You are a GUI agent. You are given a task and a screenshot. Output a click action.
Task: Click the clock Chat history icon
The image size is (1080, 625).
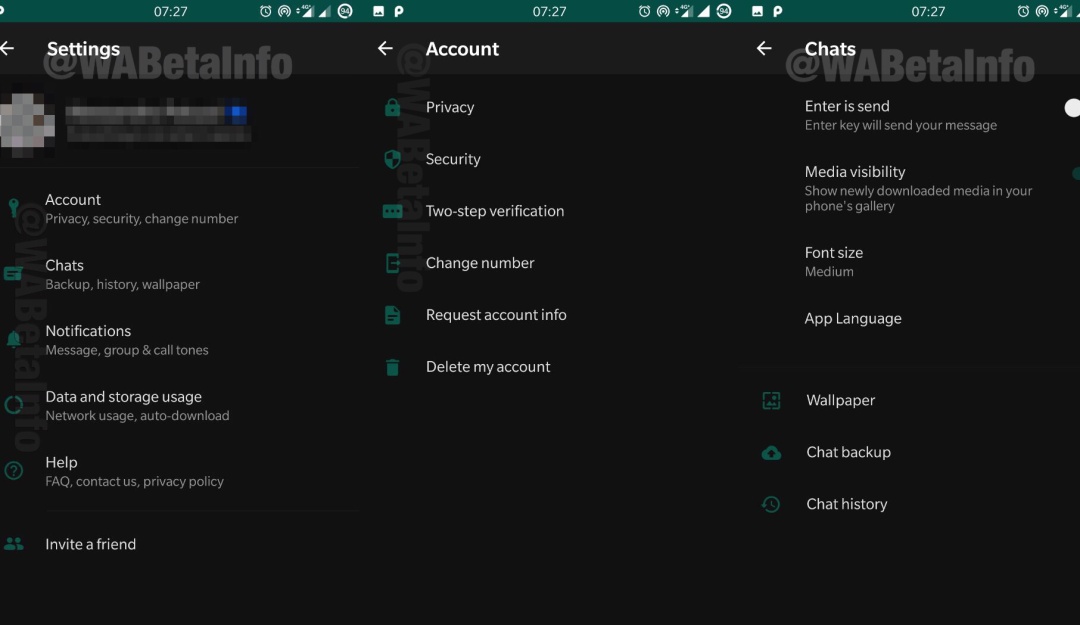(x=771, y=504)
